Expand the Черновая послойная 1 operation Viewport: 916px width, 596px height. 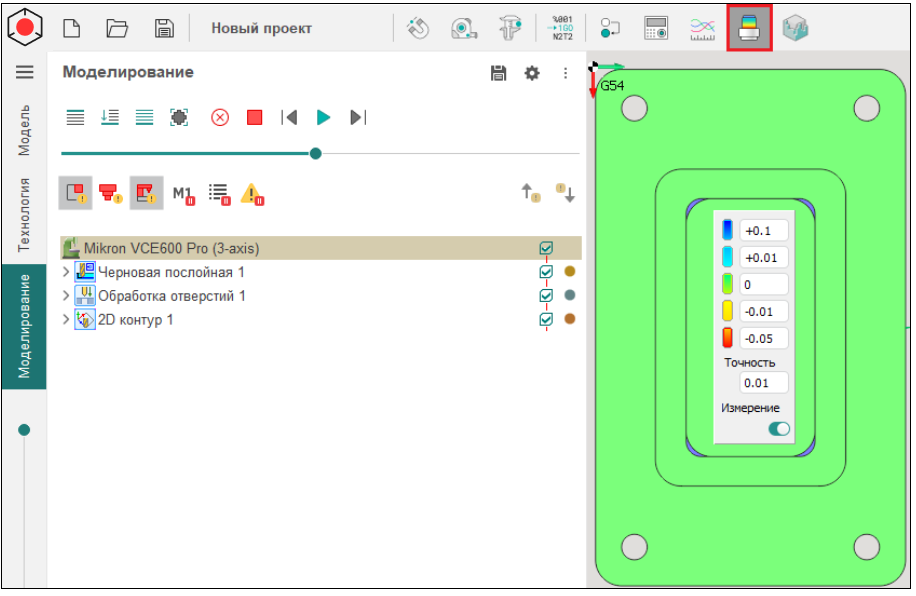coord(67,272)
